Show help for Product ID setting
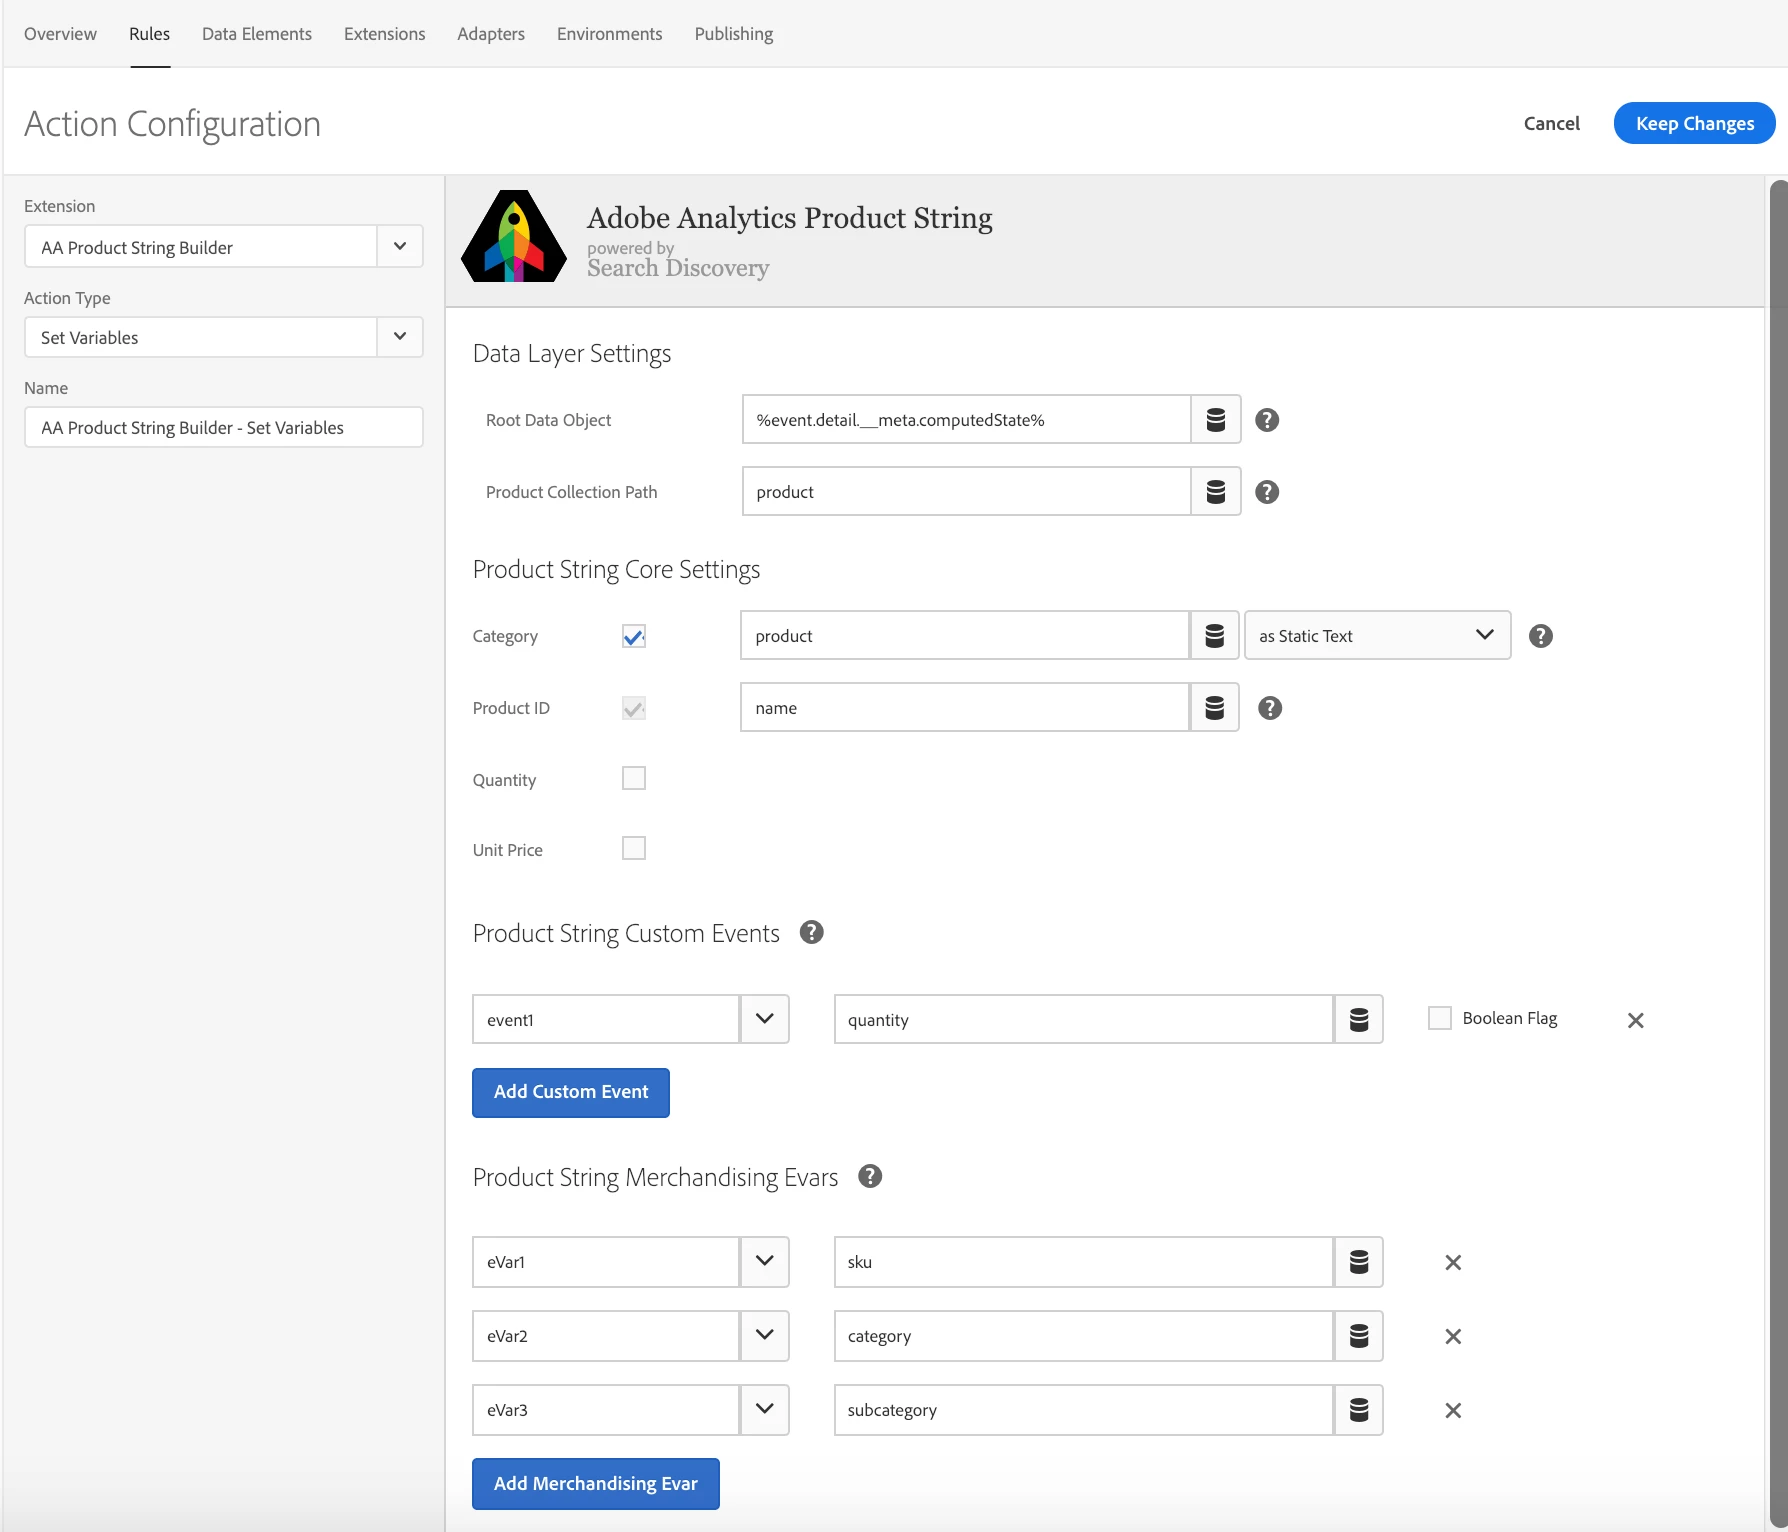 pyautogui.click(x=1270, y=708)
